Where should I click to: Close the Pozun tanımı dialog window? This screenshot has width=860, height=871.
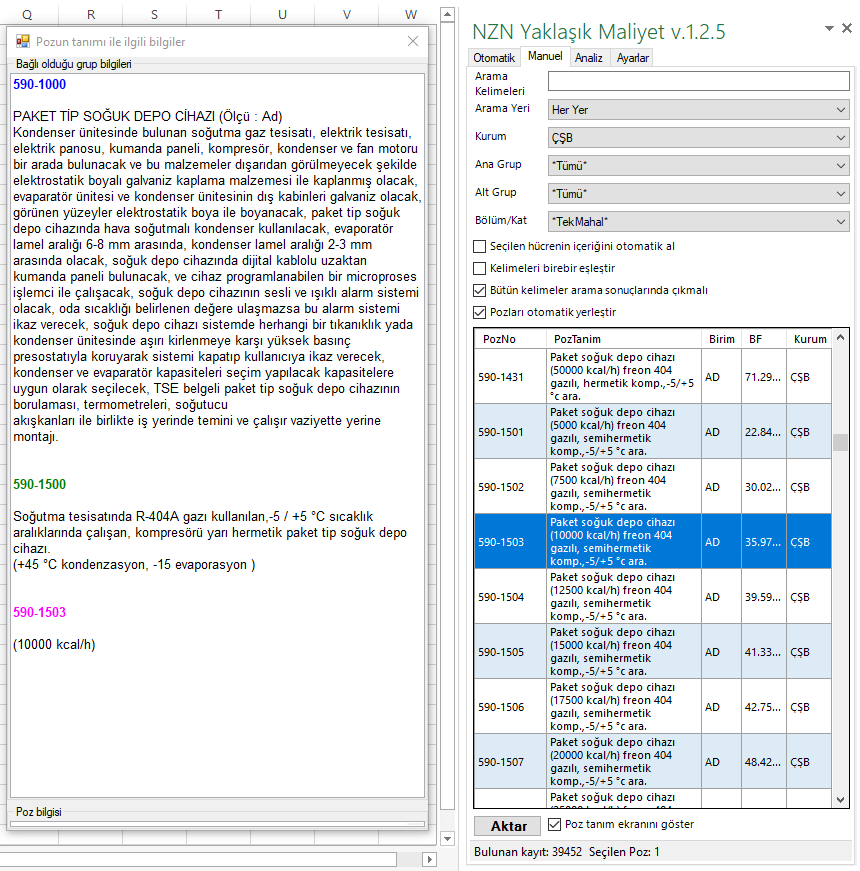pos(413,41)
